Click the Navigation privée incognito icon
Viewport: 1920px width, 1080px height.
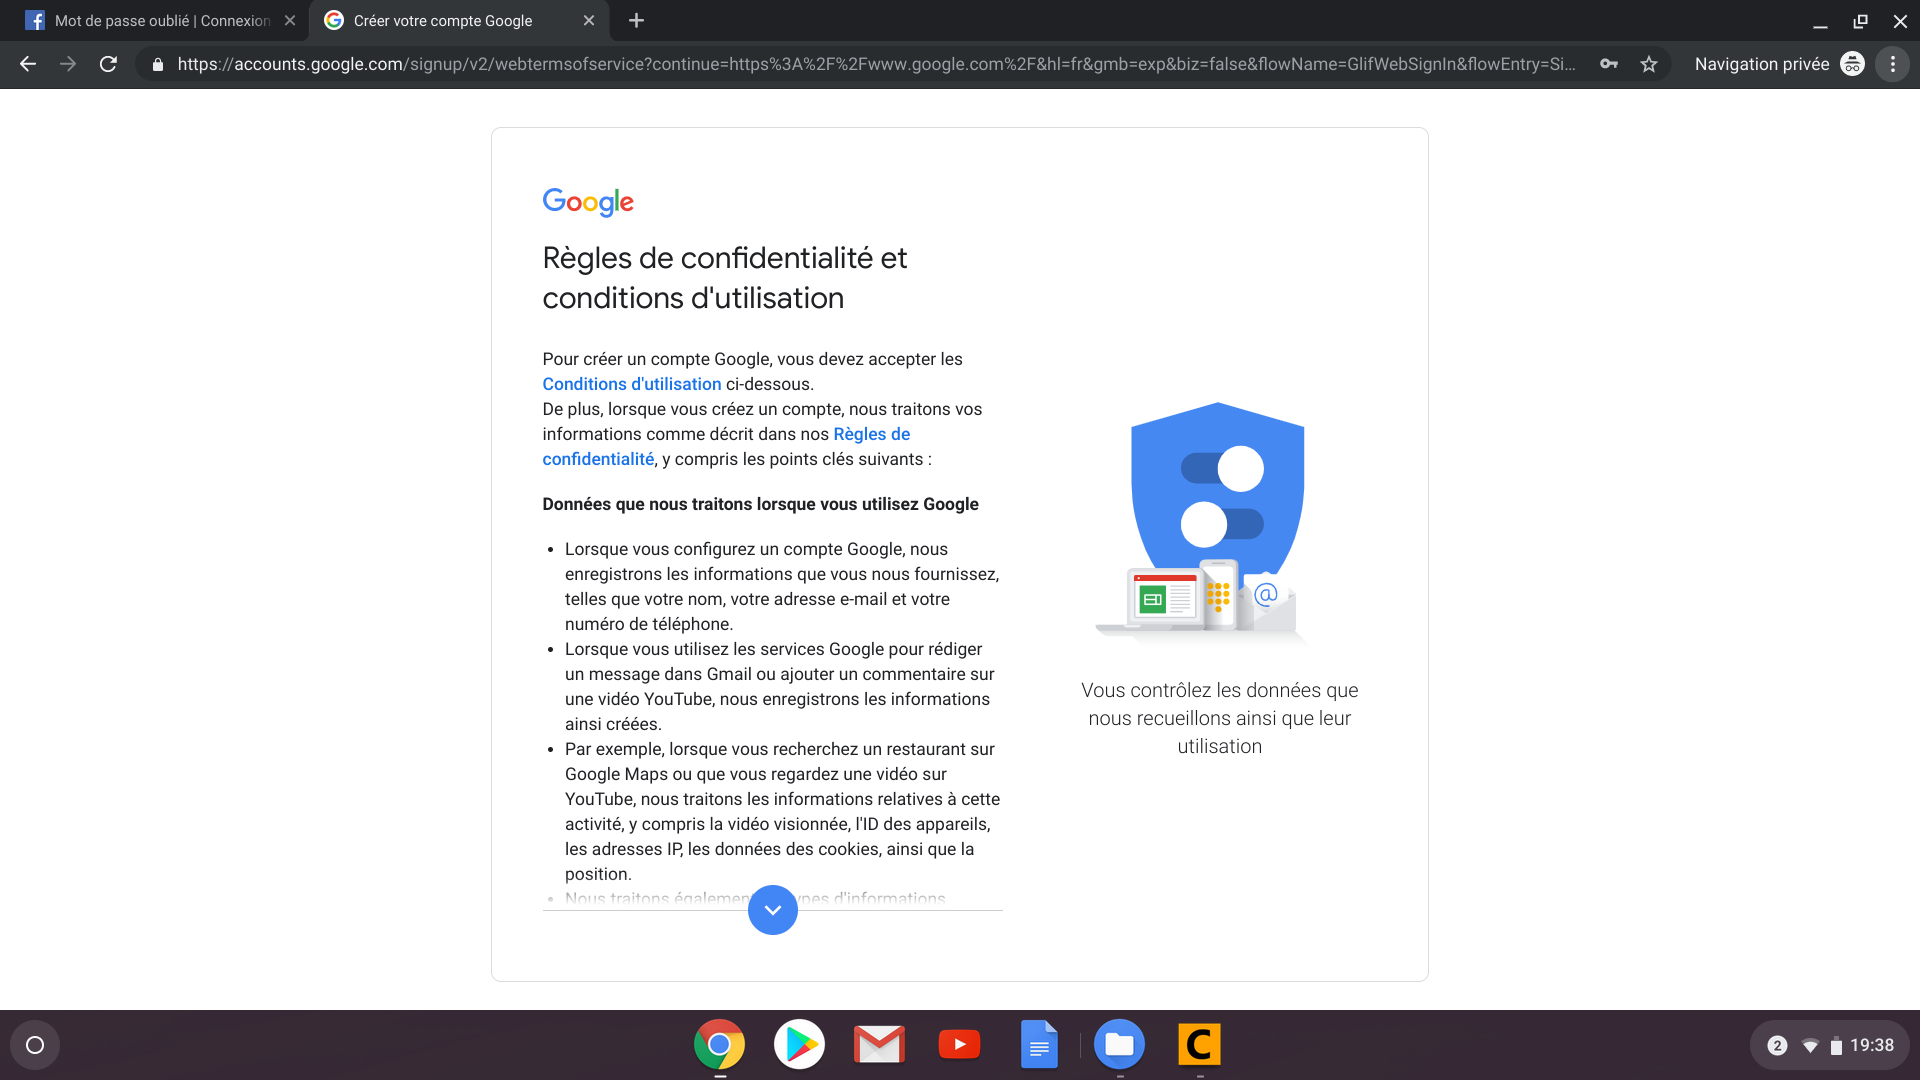pos(1852,64)
